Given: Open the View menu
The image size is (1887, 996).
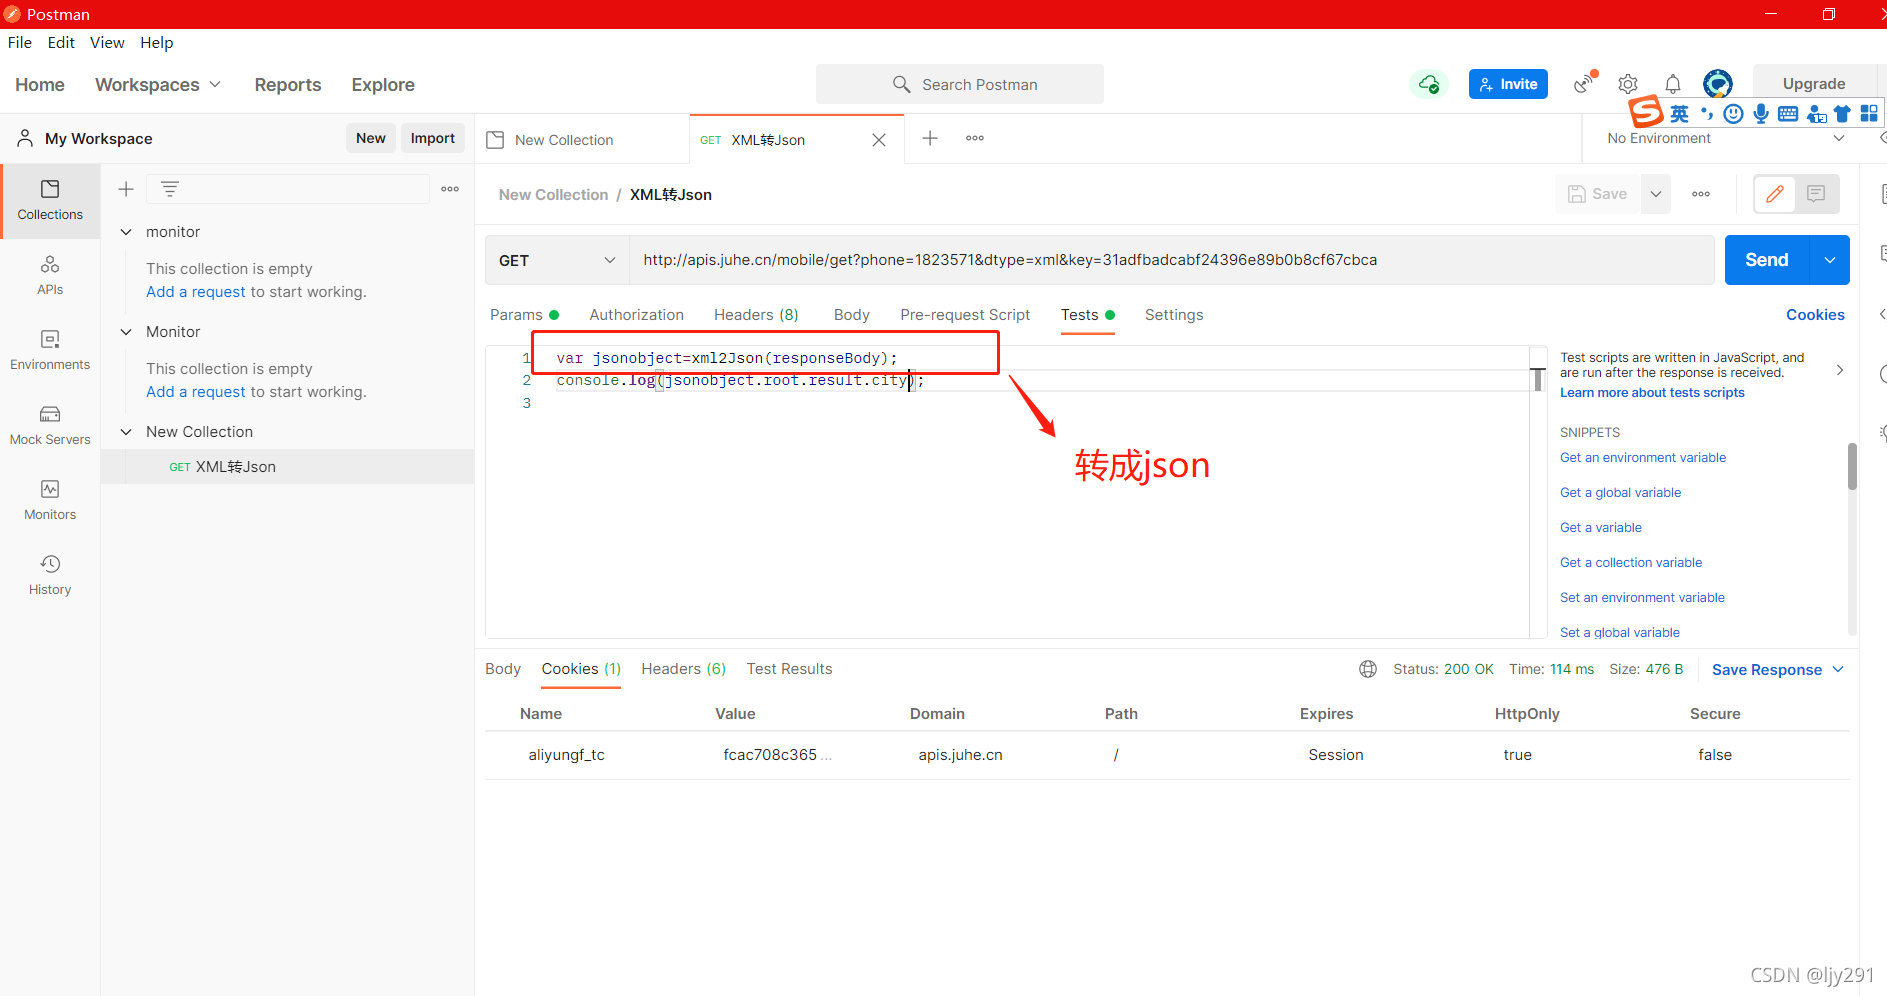Looking at the screenshot, I should point(107,42).
